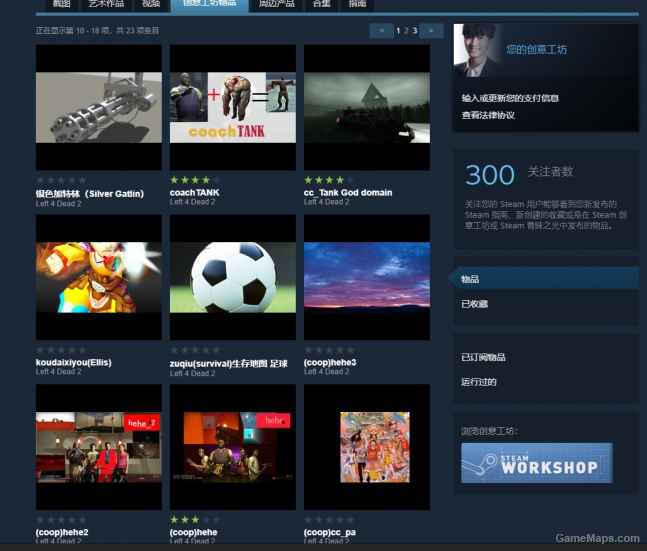Open the koudaixiyou(Ellis) anime thumbnail
This screenshot has width=647, height=551.
99,277
